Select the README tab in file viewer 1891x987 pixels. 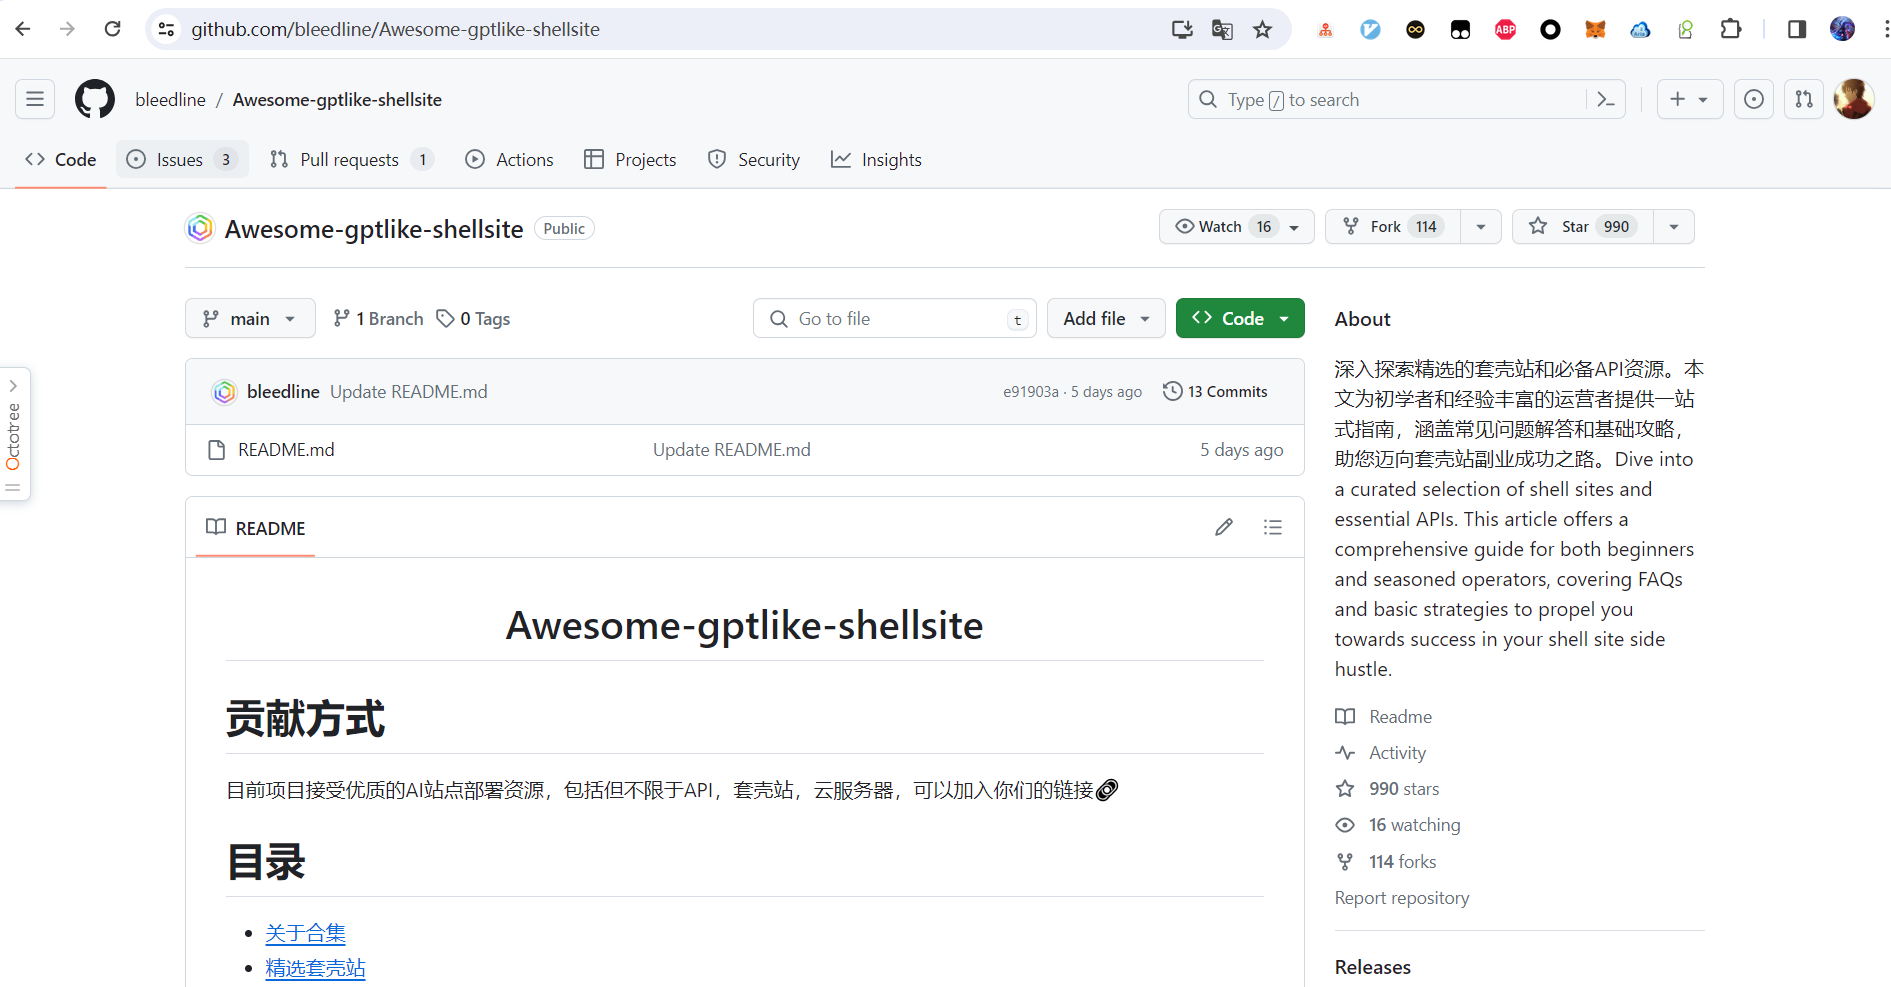point(256,528)
